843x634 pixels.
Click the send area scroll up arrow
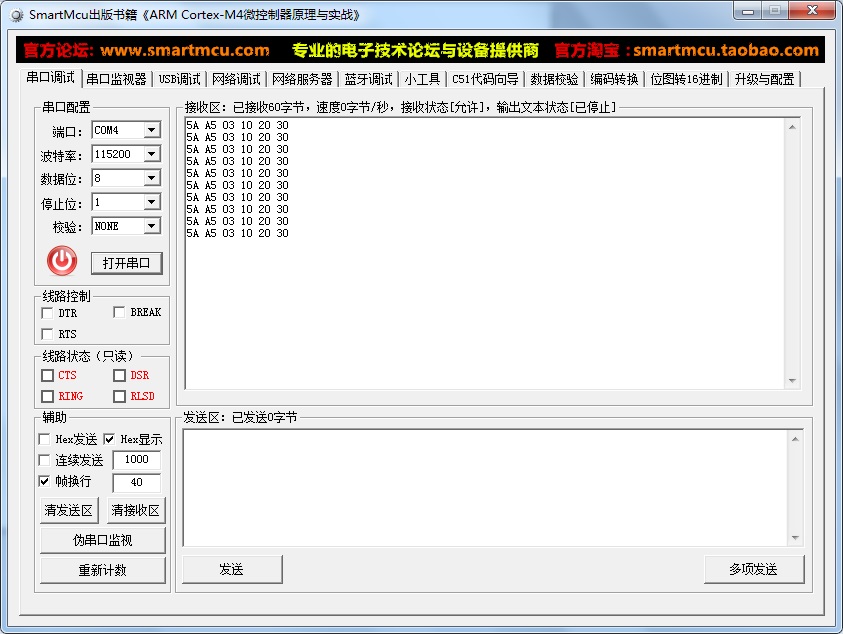795,439
